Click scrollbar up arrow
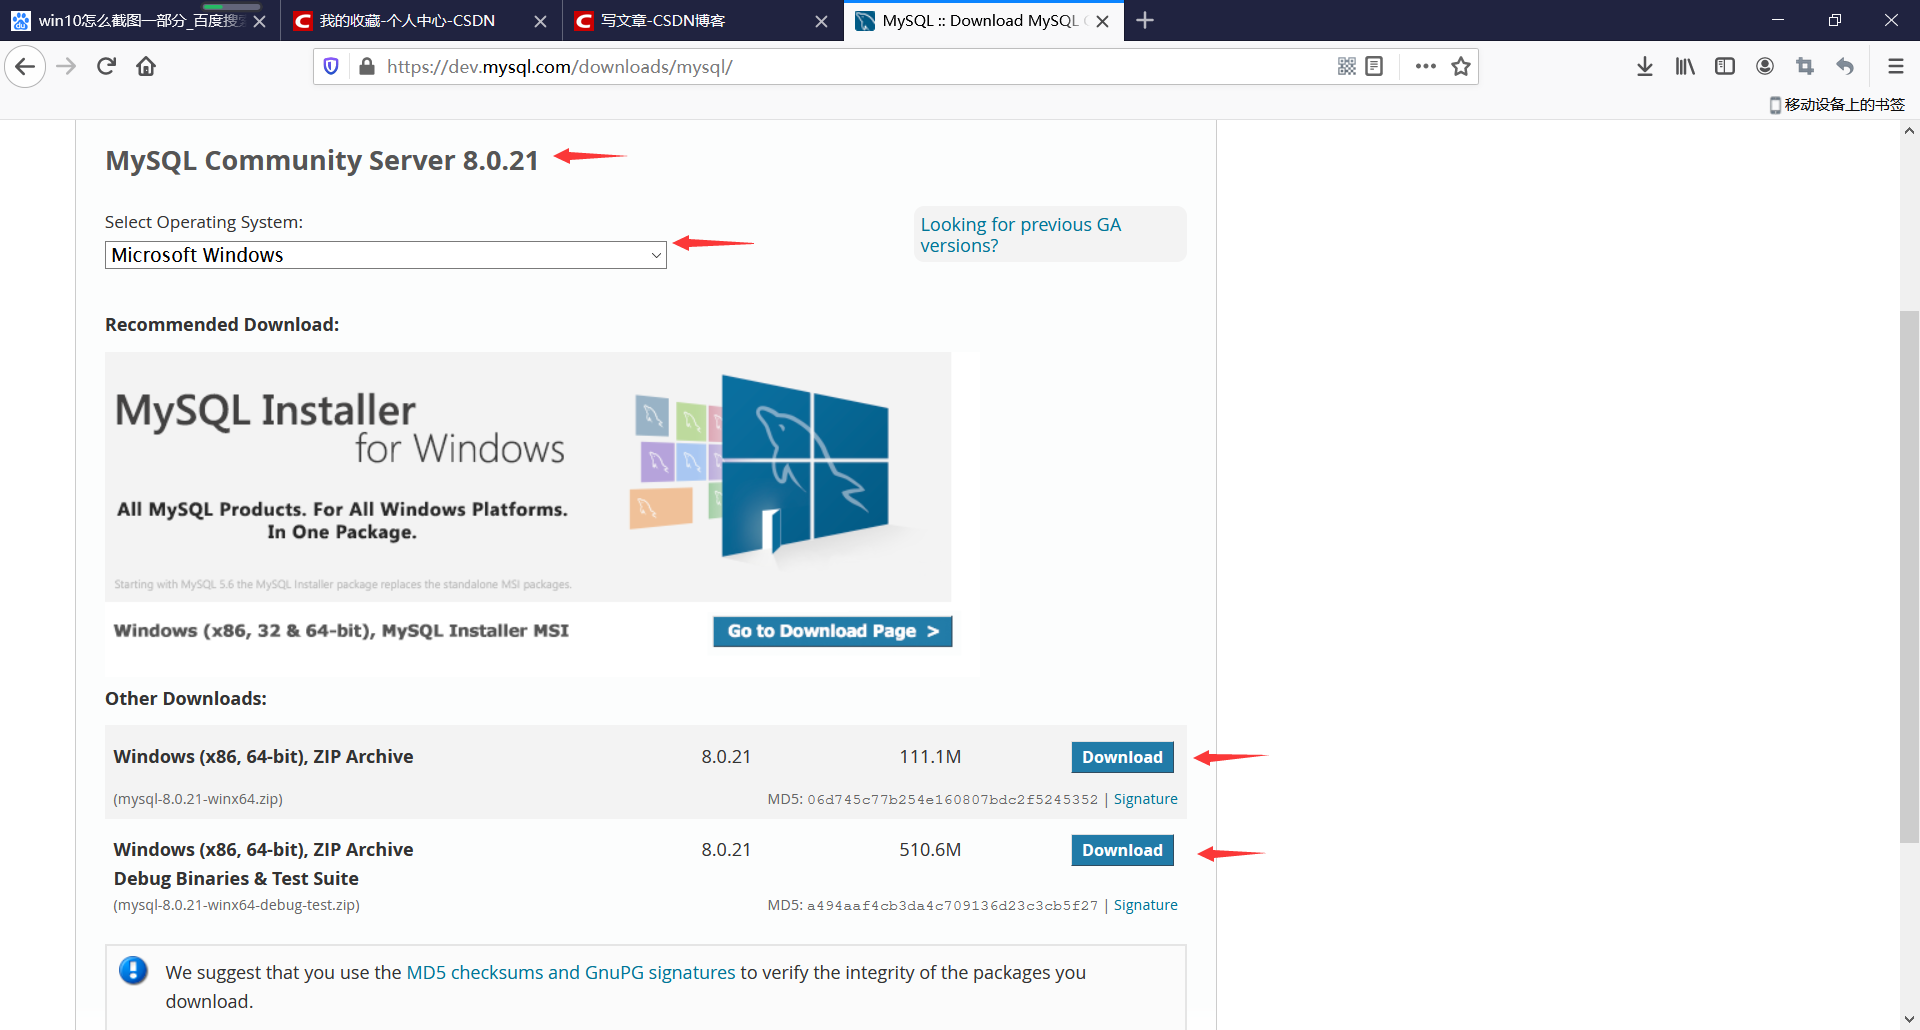1920x1030 pixels. point(1909,131)
